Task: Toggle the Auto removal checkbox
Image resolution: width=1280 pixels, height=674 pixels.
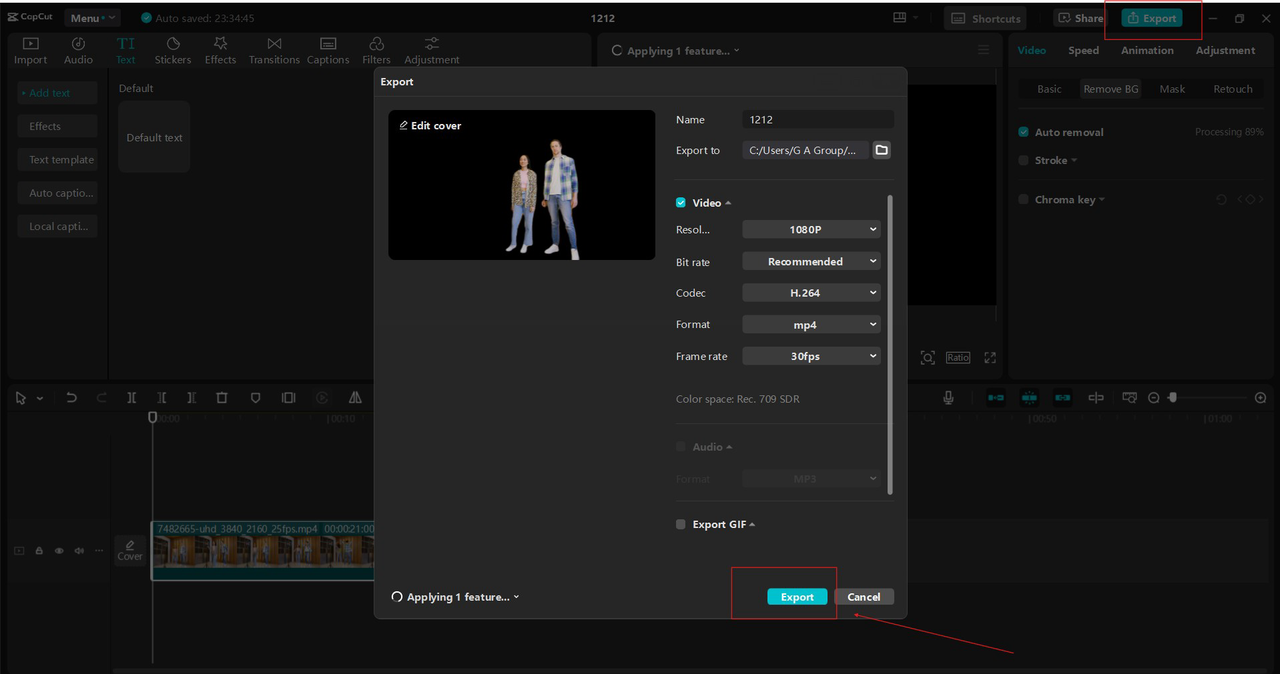Action: [x=1024, y=132]
